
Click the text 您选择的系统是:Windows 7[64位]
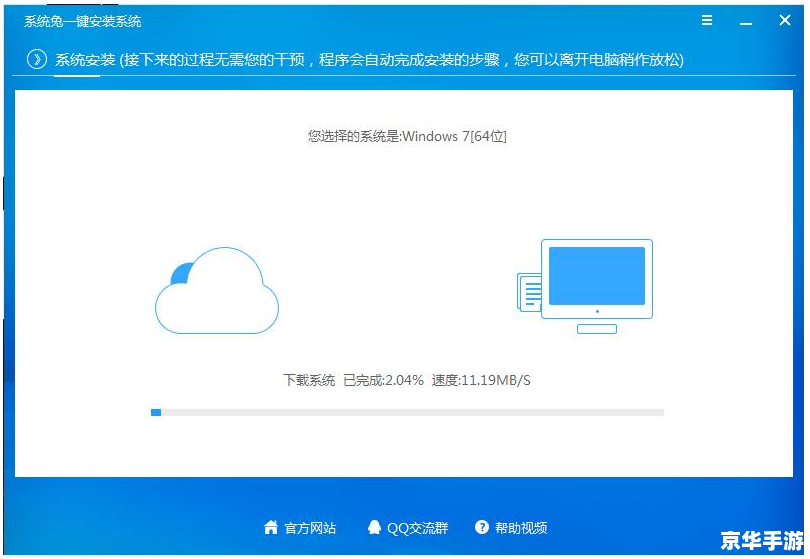(407, 136)
